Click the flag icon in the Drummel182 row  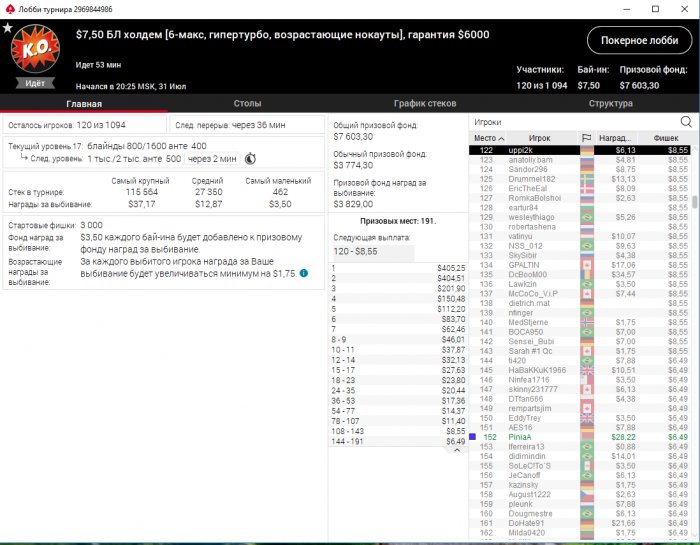(x=587, y=179)
